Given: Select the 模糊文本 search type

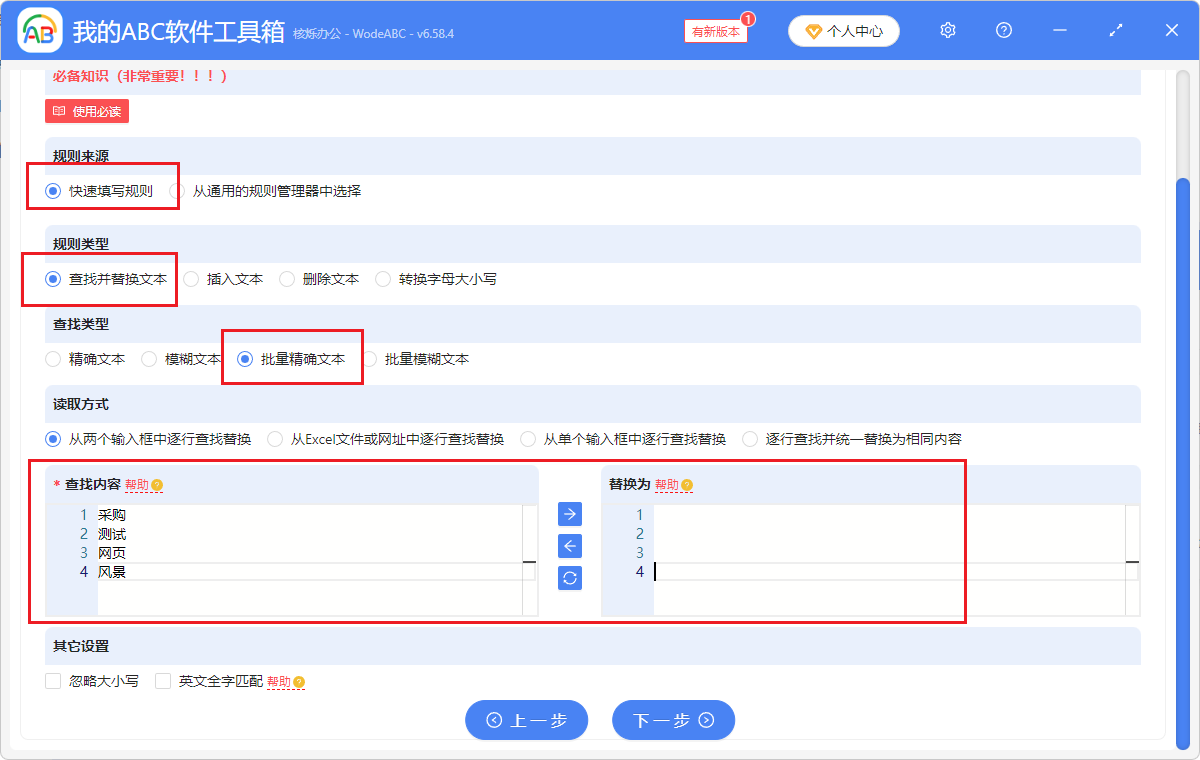Looking at the screenshot, I should 148,359.
